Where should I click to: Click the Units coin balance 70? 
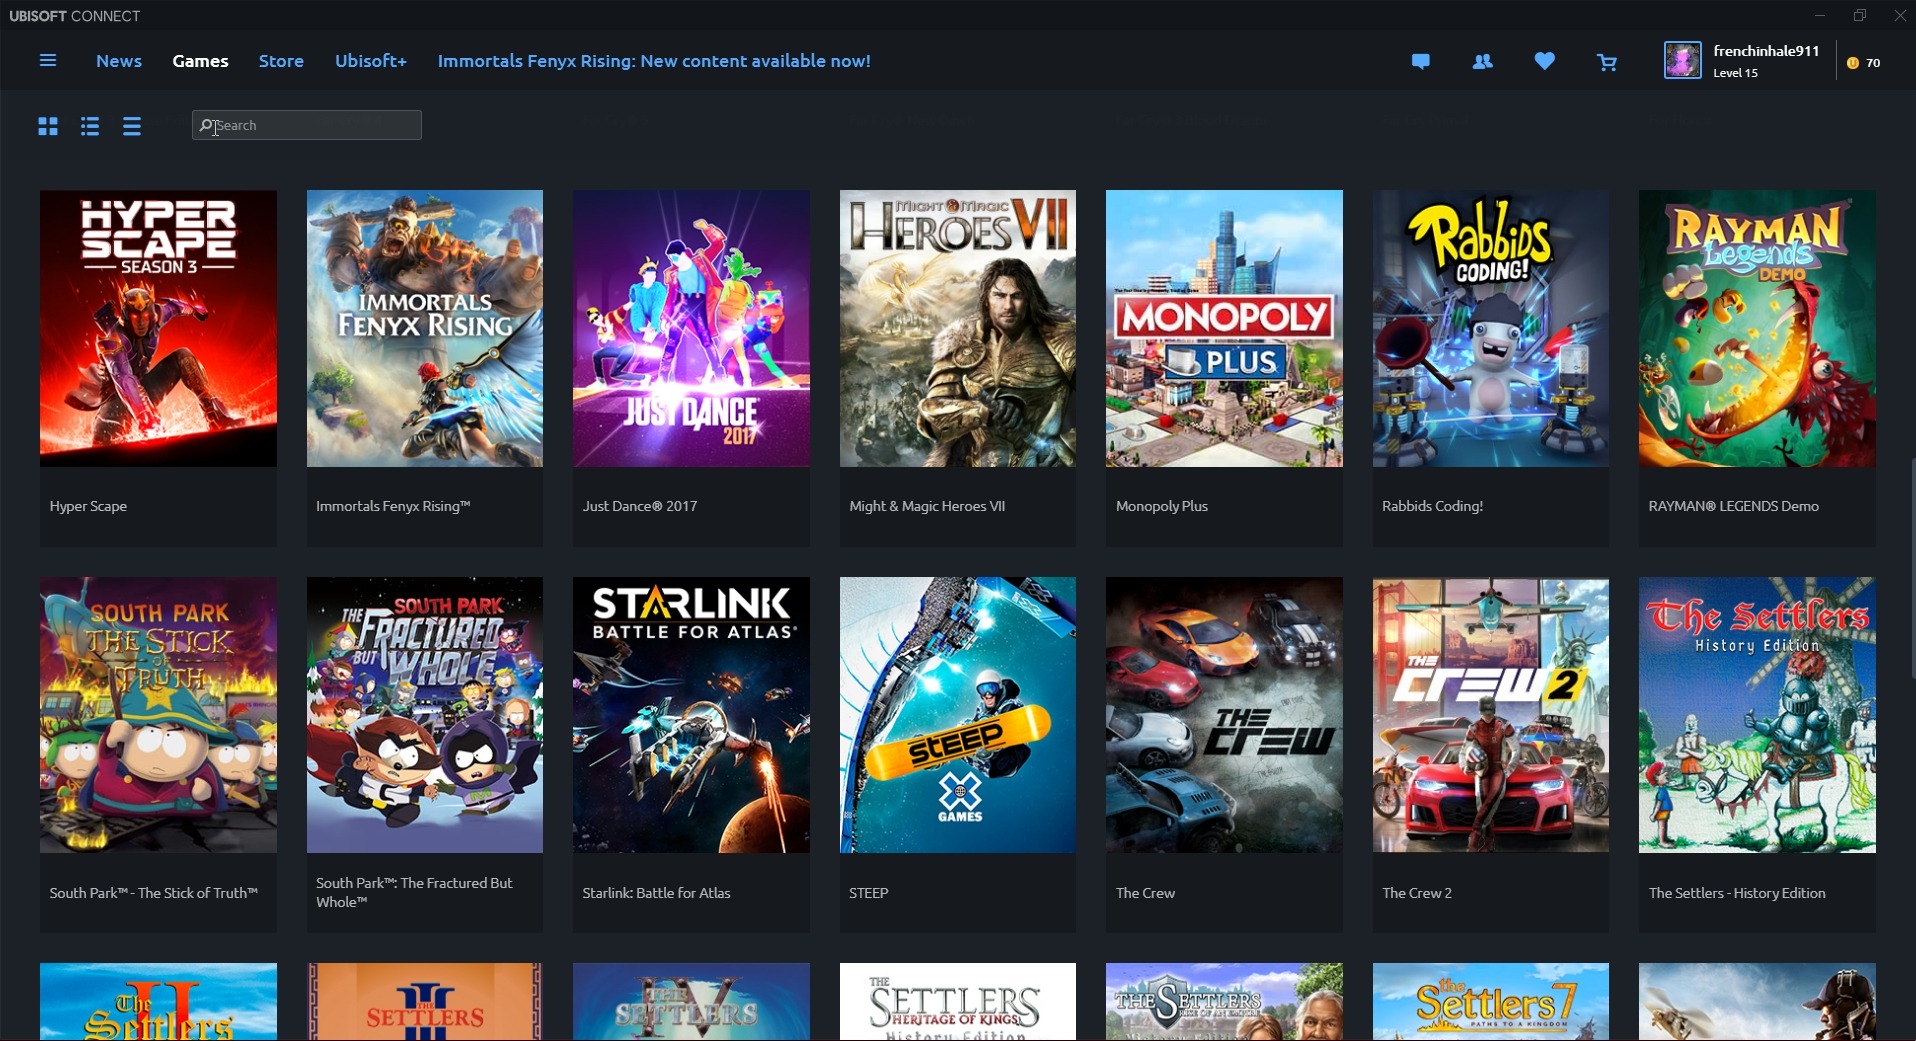click(1864, 63)
